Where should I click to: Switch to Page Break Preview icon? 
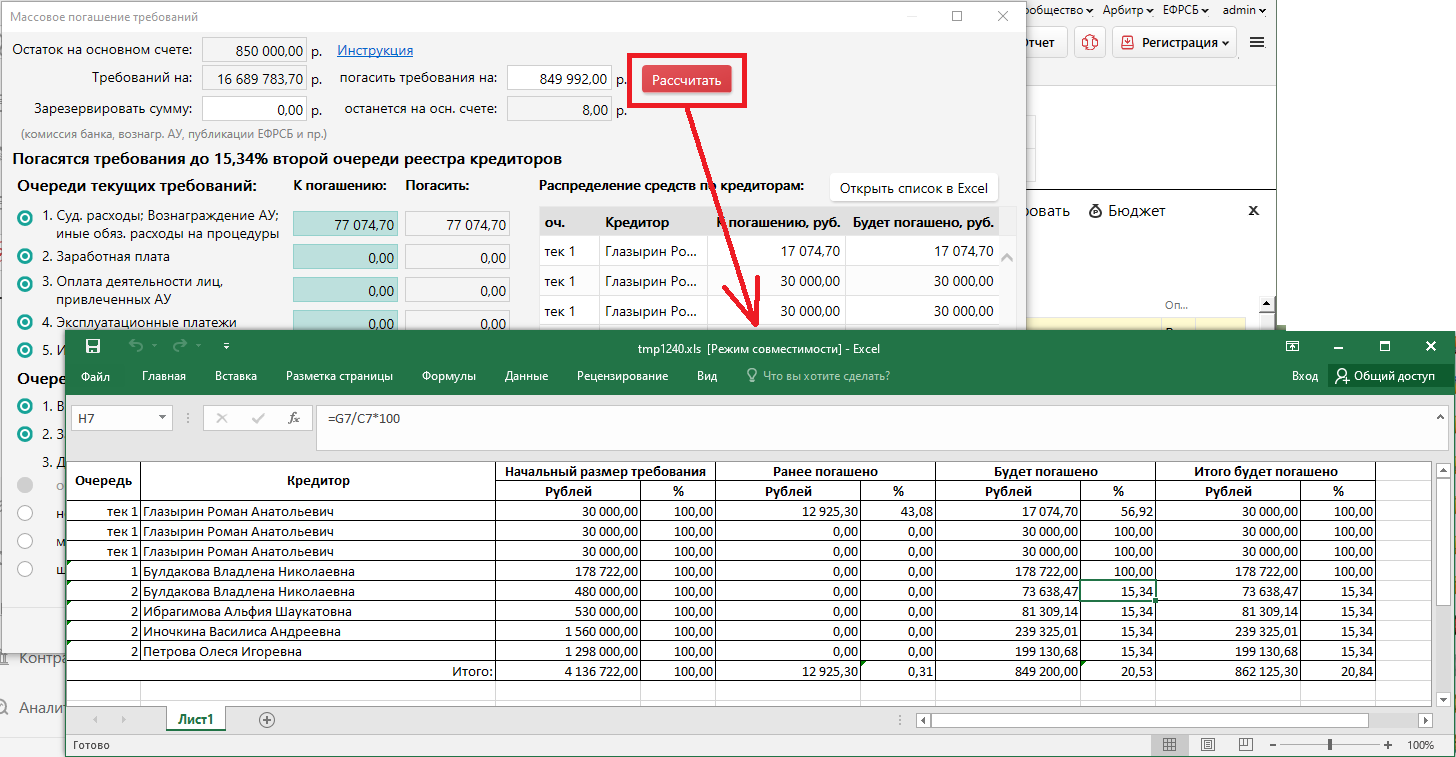1245,745
